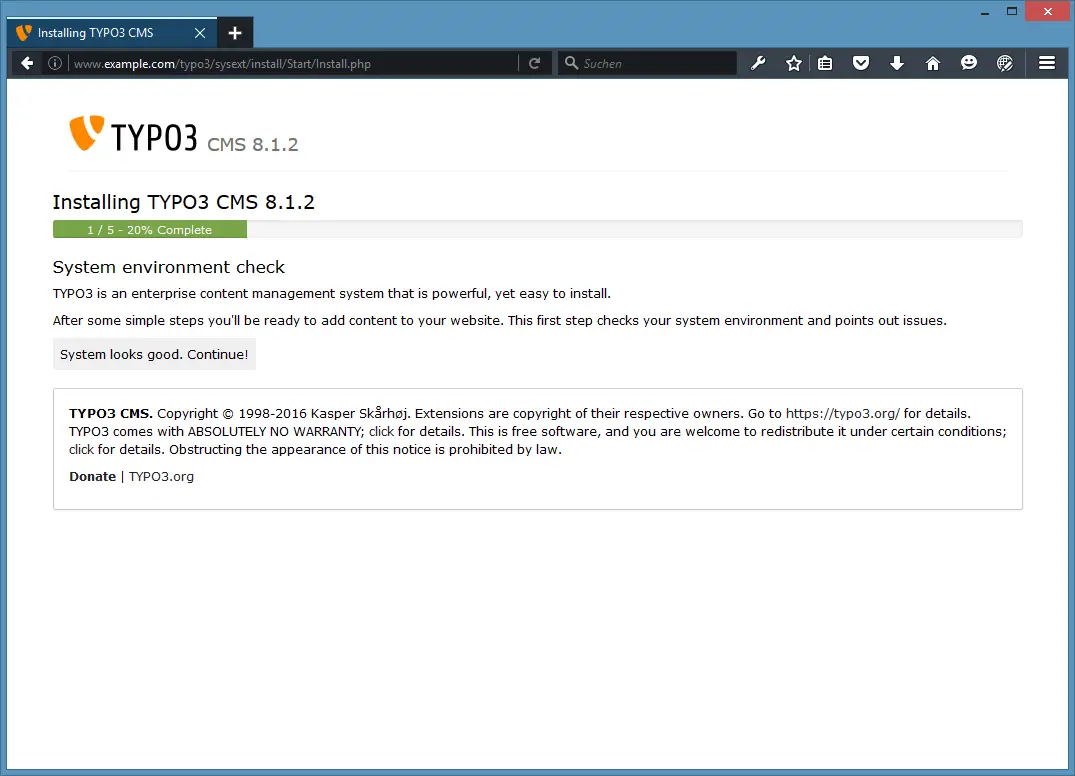Screen dimensions: 1075x776
Task: Click the CMS 8.1.2 version text
Action: point(253,145)
